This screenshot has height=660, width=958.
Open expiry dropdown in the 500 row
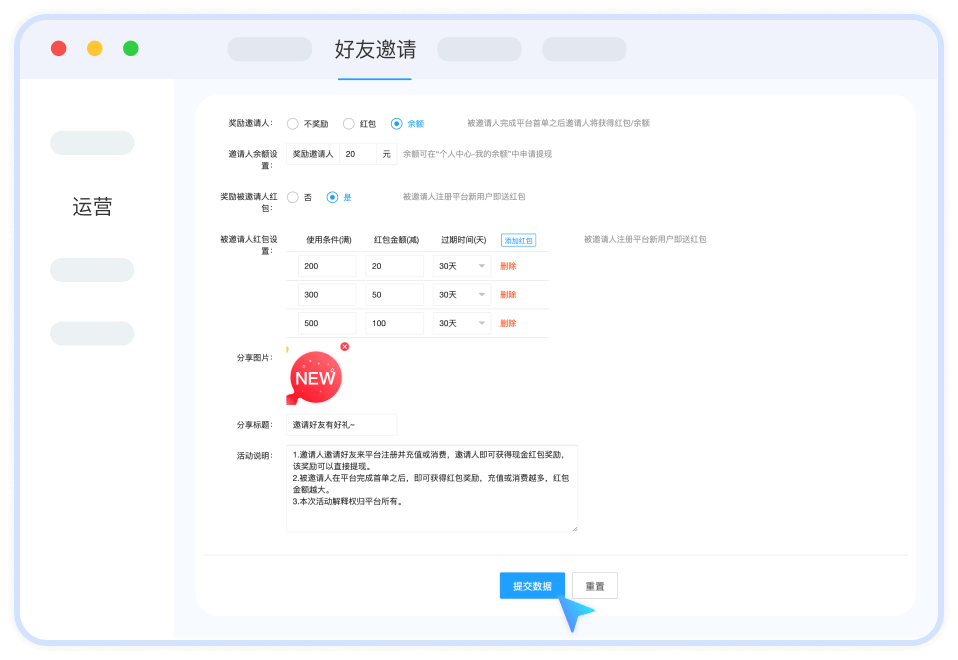tap(461, 323)
